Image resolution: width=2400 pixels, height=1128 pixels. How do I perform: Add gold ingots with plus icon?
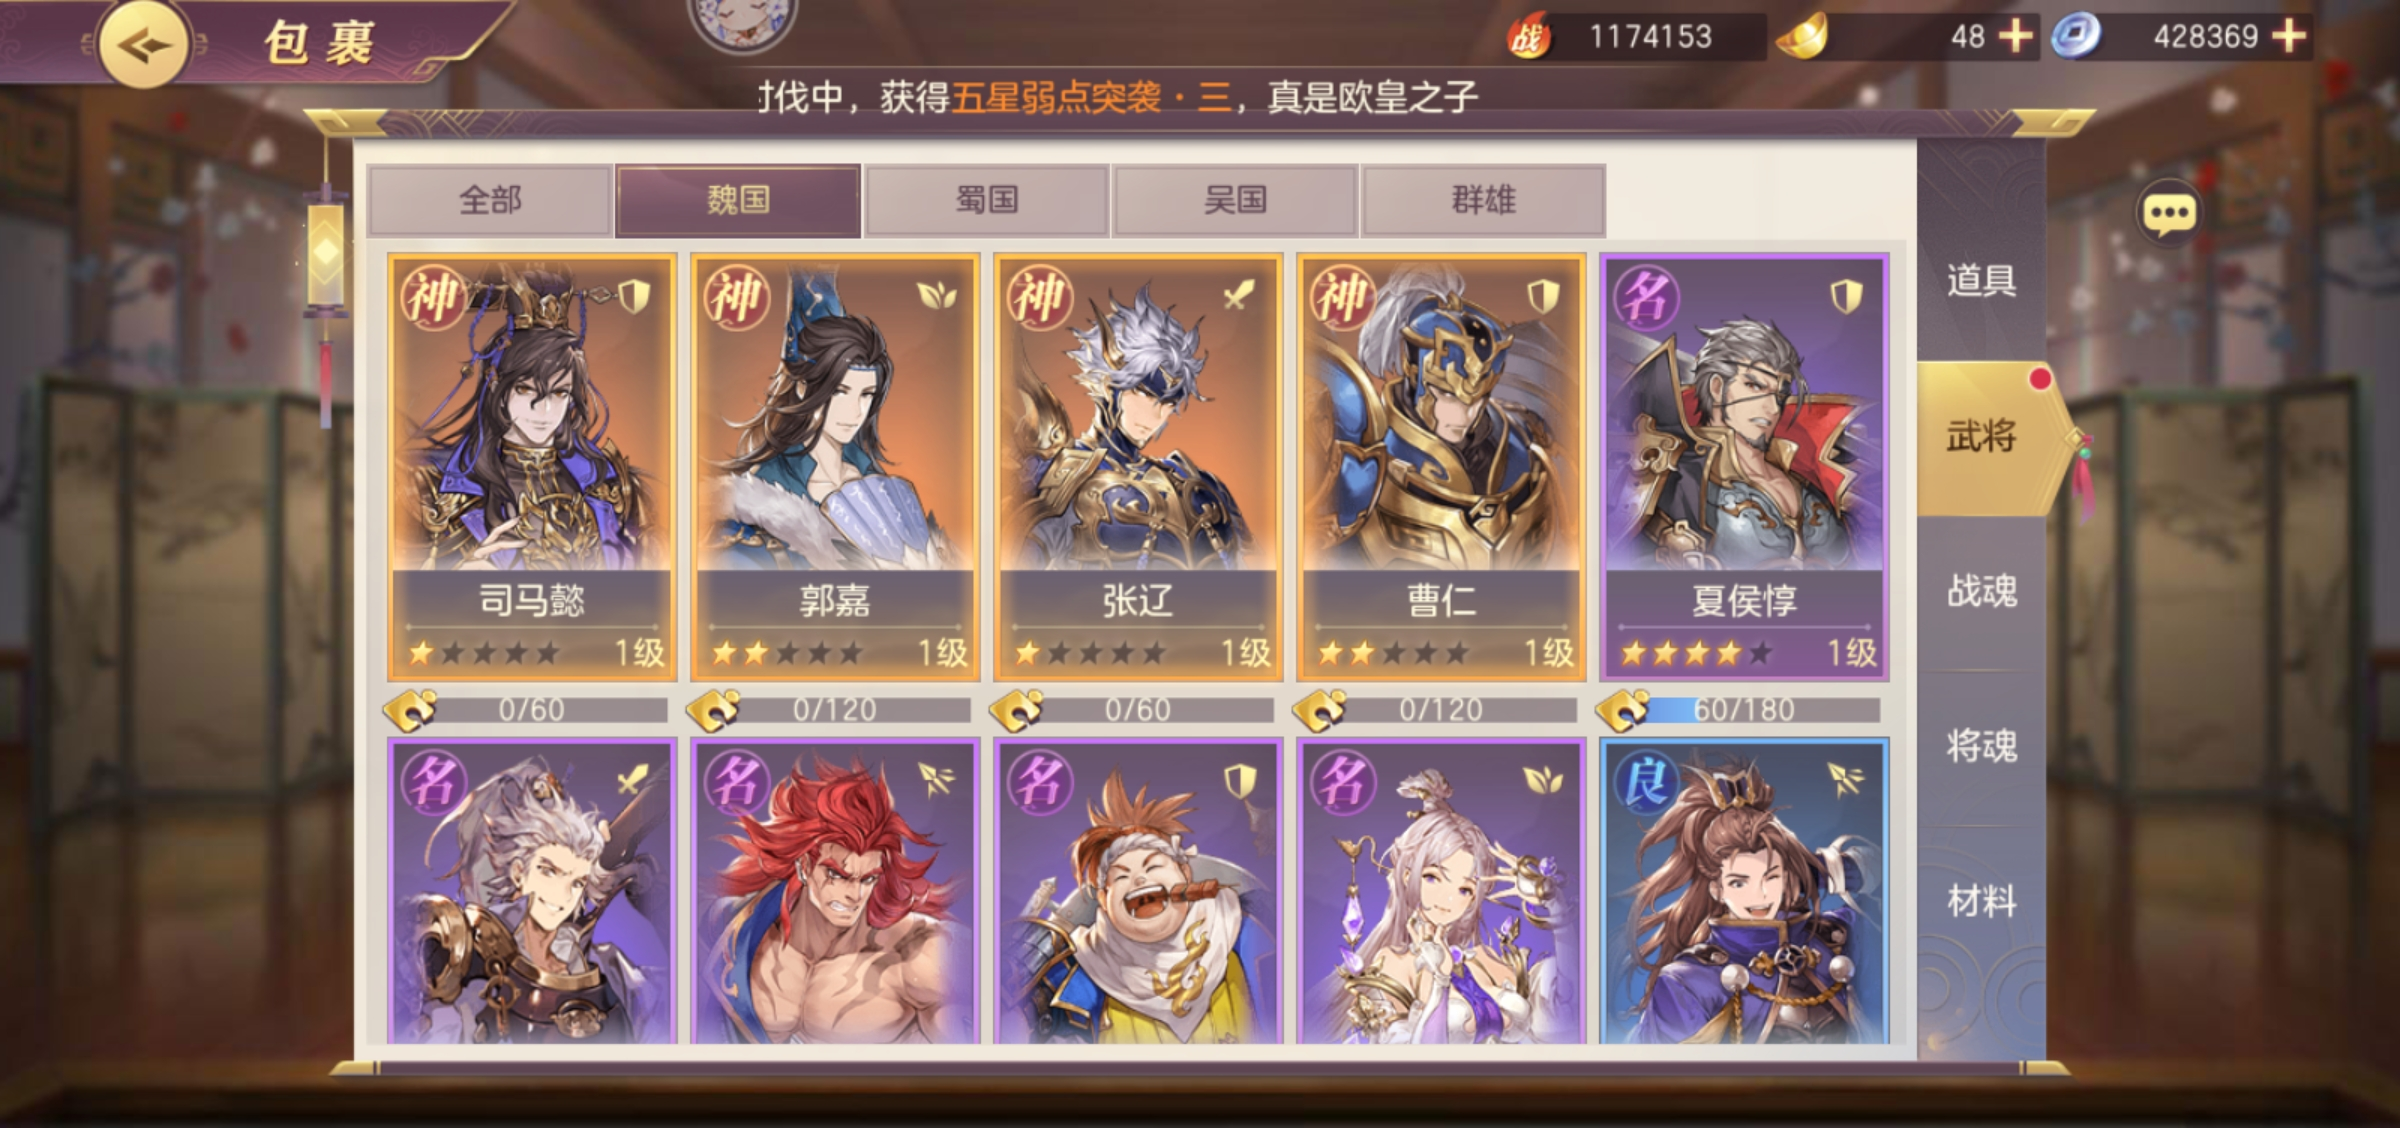(2015, 36)
